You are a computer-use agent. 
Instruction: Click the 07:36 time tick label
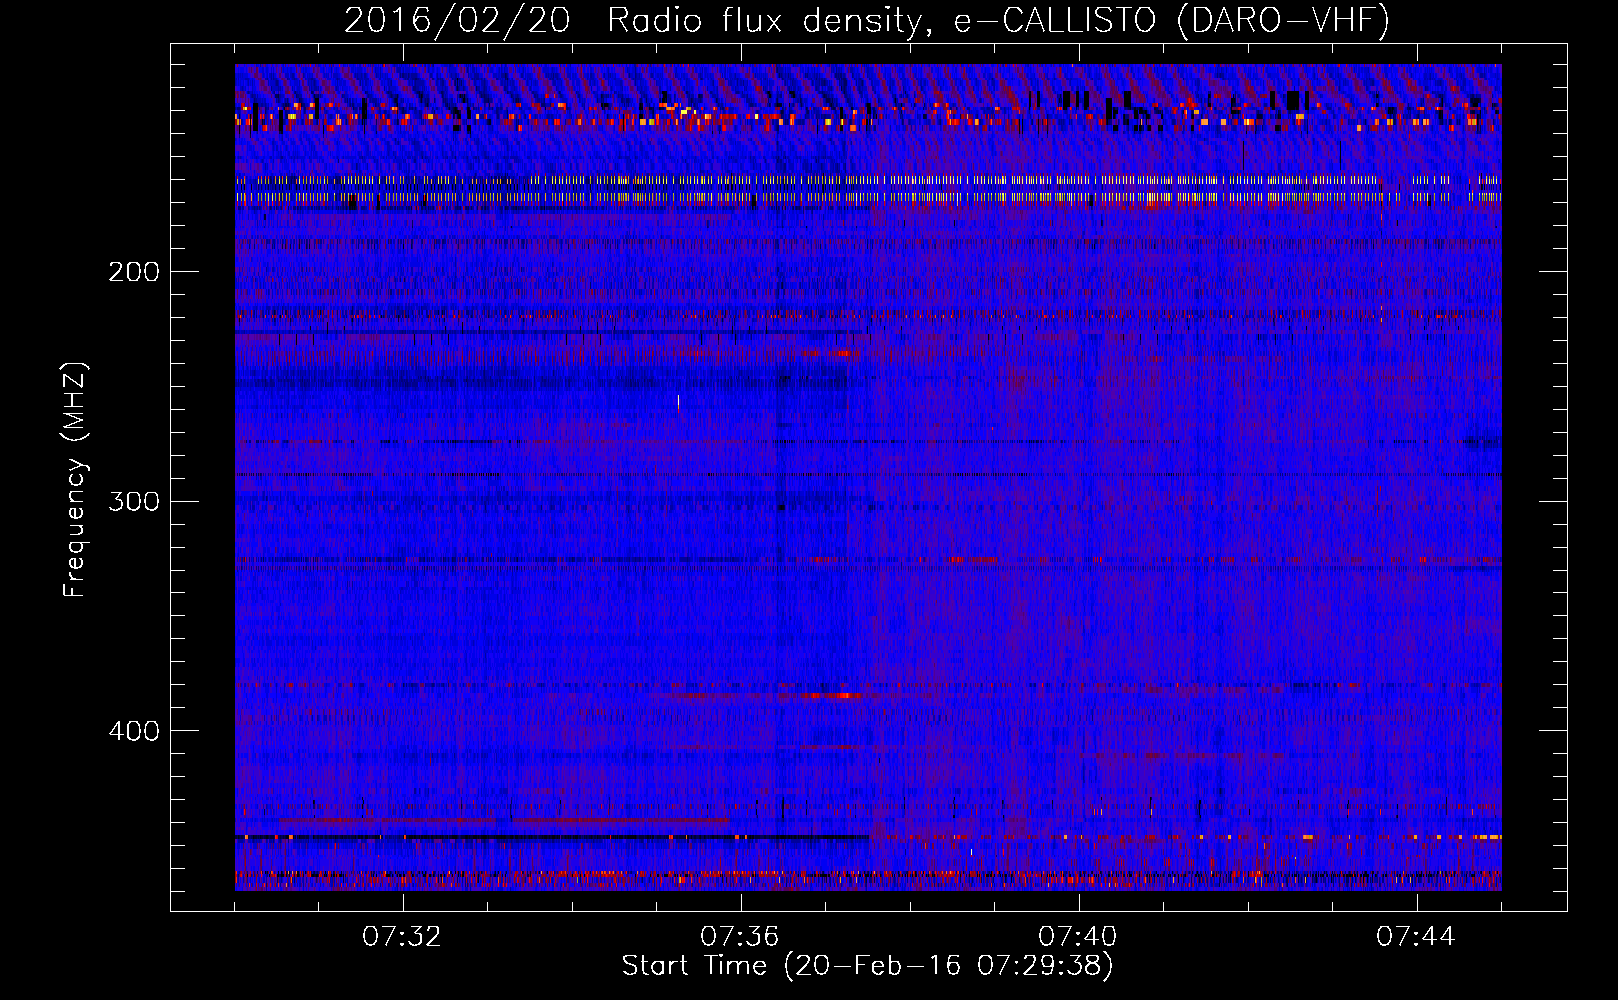tap(740, 937)
